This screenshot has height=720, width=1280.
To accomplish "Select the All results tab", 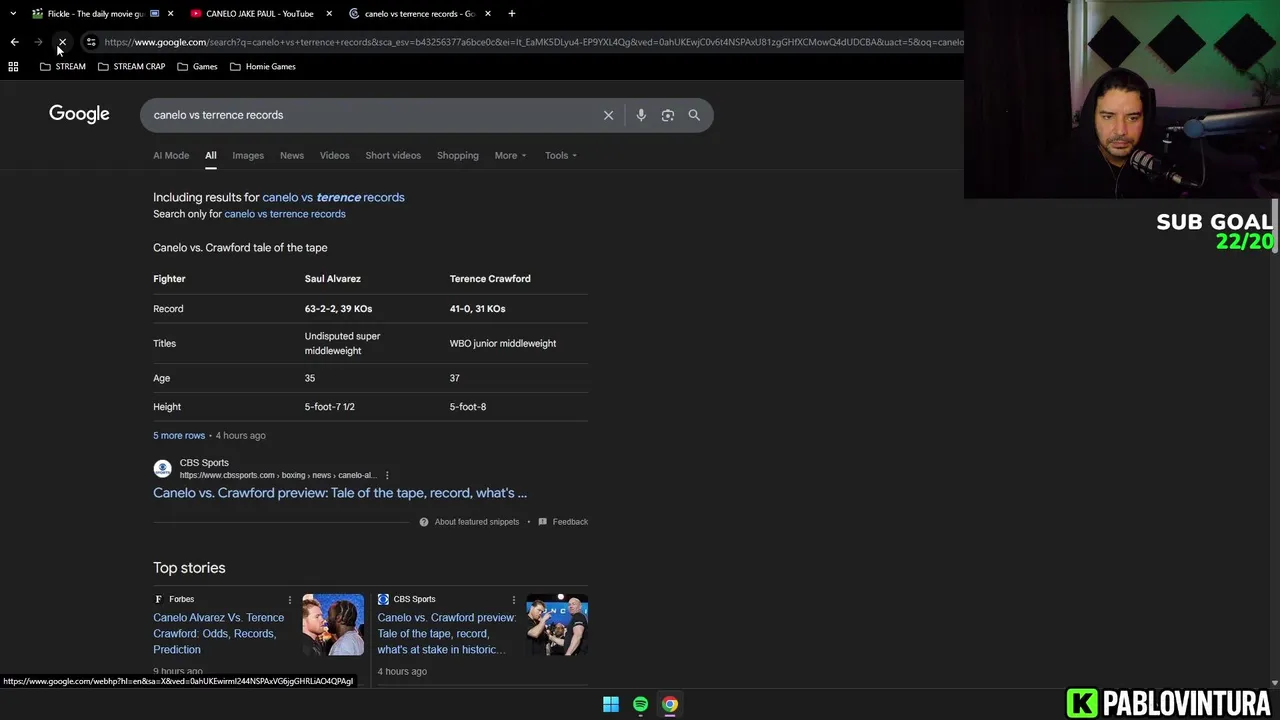I will [211, 156].
